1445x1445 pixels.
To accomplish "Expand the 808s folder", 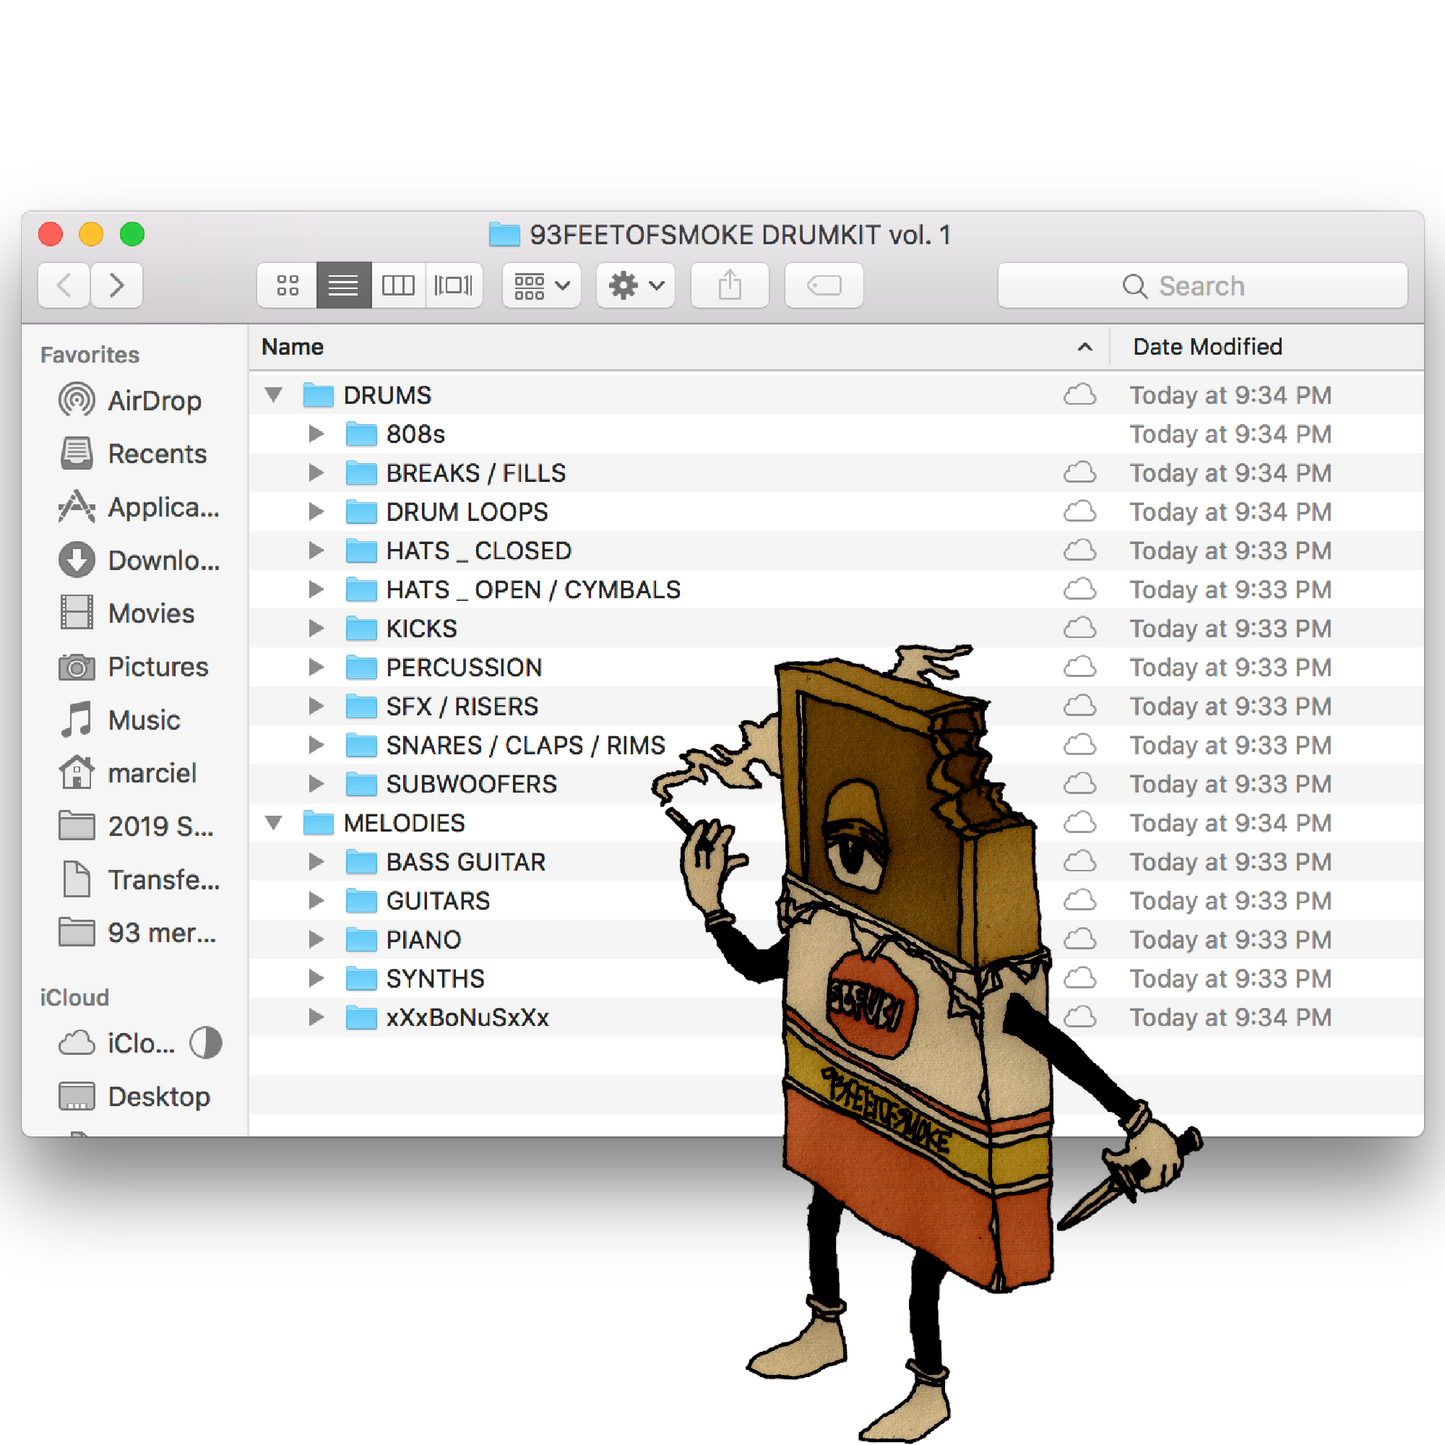I will (x=316, y=434).
